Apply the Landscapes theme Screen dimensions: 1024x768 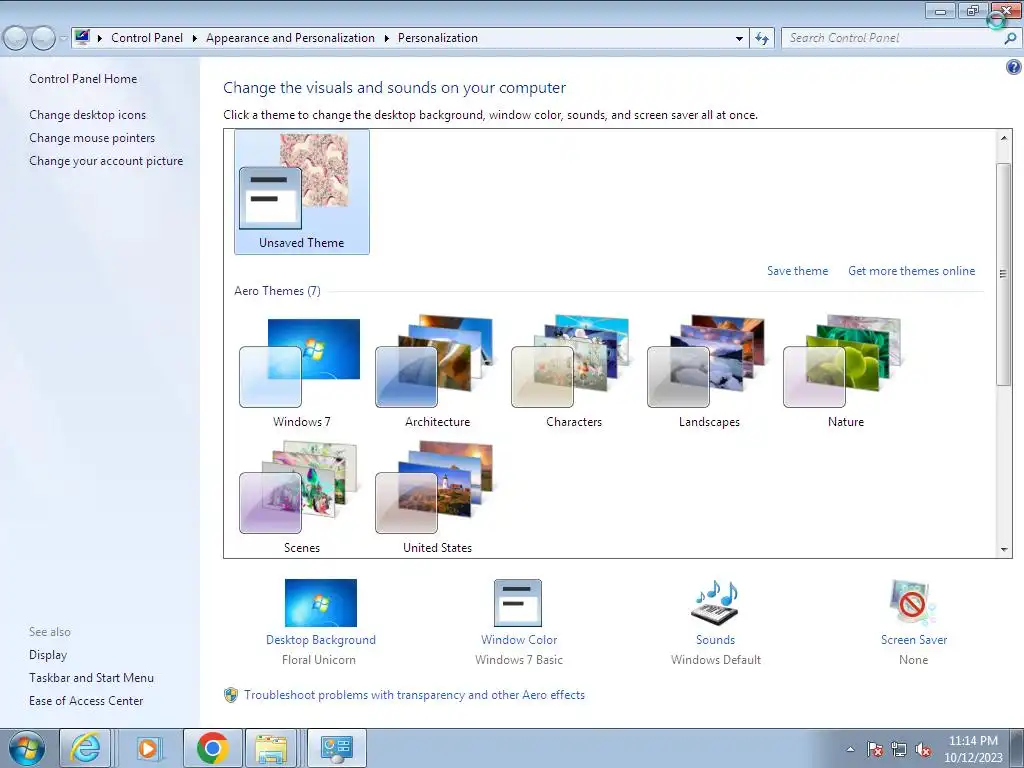pyautogui.click(x=709, y=372)
